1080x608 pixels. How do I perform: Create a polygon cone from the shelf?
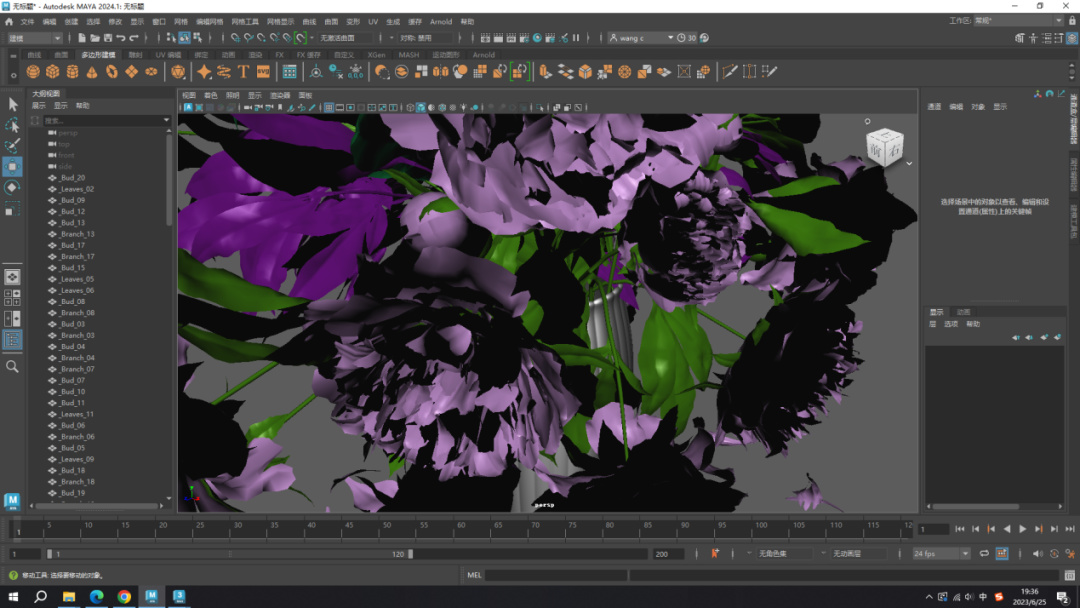[93, 72]
